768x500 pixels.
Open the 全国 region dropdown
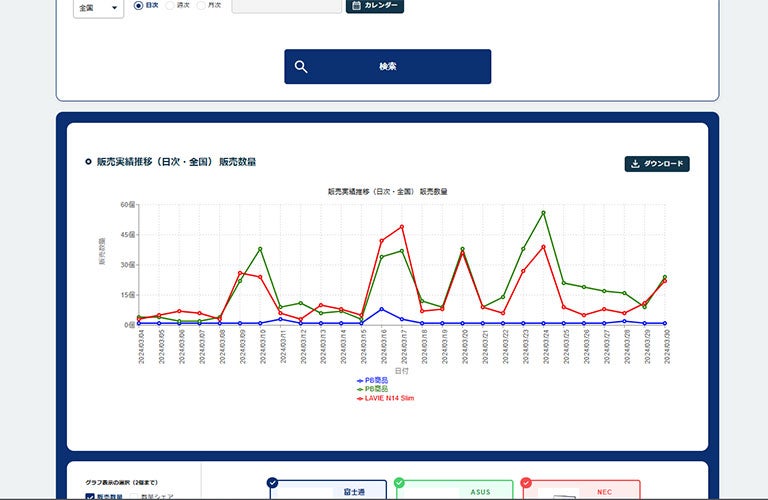click(x=98, y=8)
